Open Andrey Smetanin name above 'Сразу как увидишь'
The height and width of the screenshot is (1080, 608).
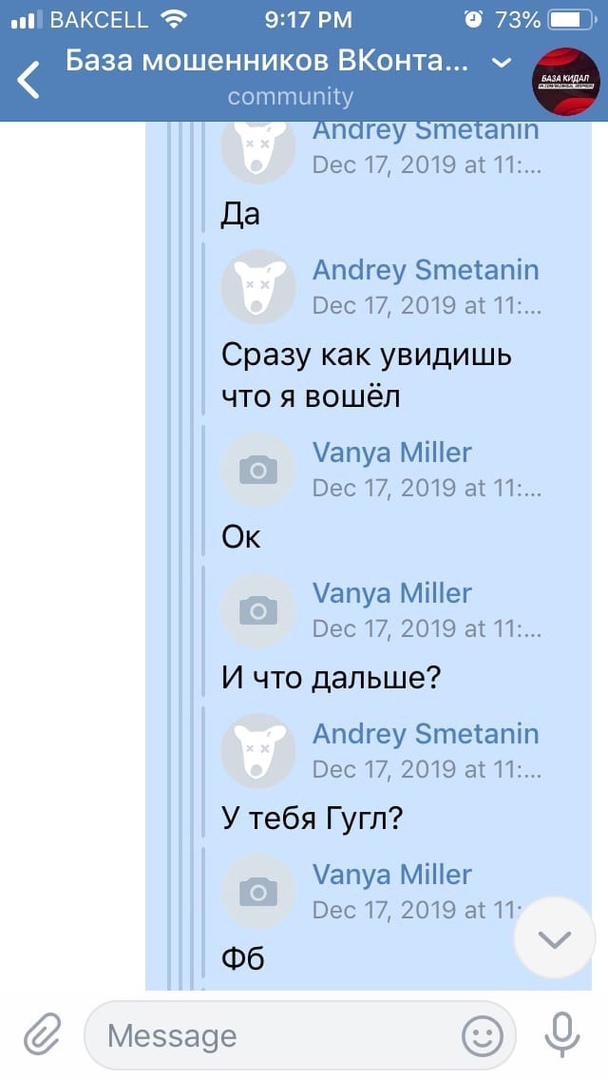tap(425, 270)
